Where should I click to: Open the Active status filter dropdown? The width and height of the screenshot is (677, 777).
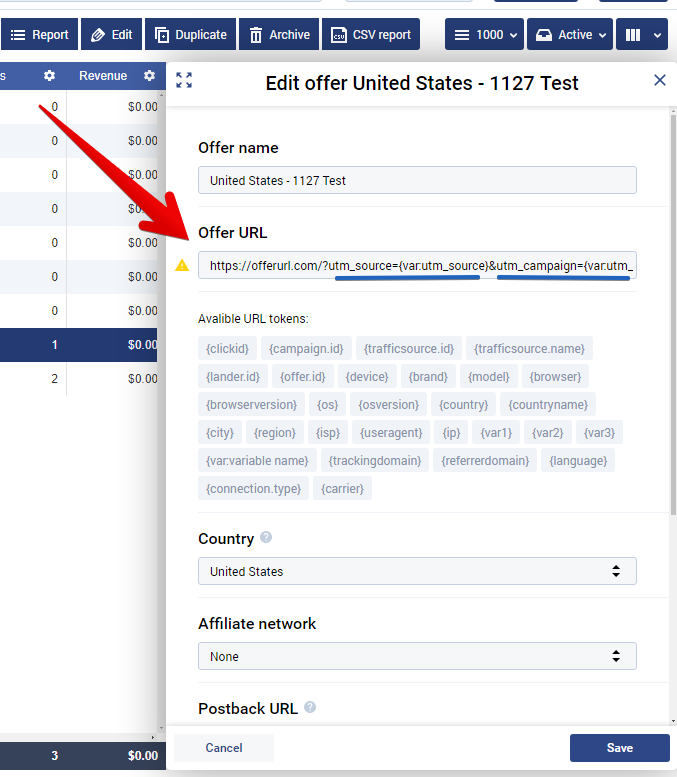570,35
